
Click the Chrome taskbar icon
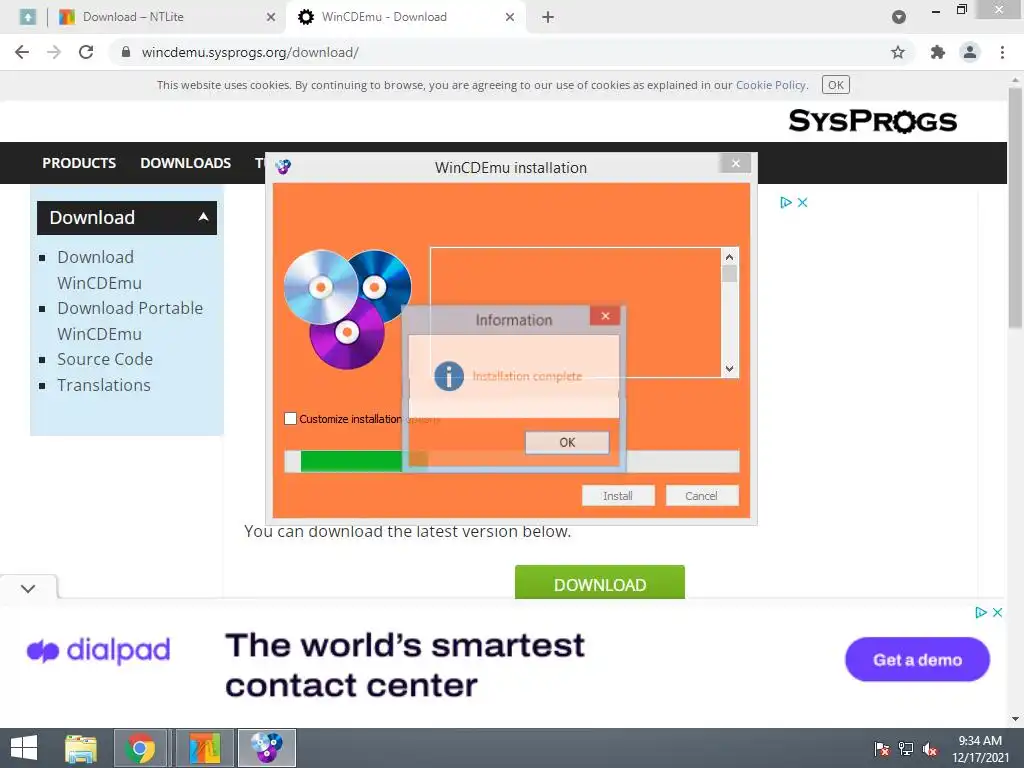click(140, 748)
